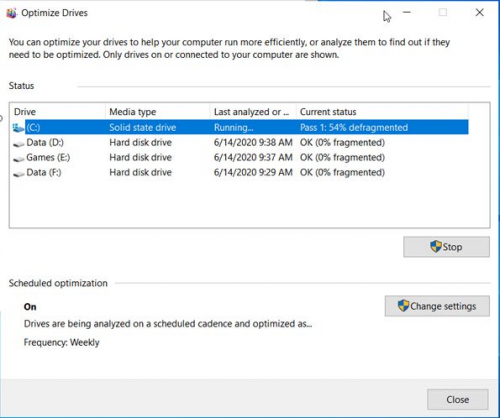Select the Games (E:) row status text
This screenshot has width=500, height=418.
coord(342,157)
